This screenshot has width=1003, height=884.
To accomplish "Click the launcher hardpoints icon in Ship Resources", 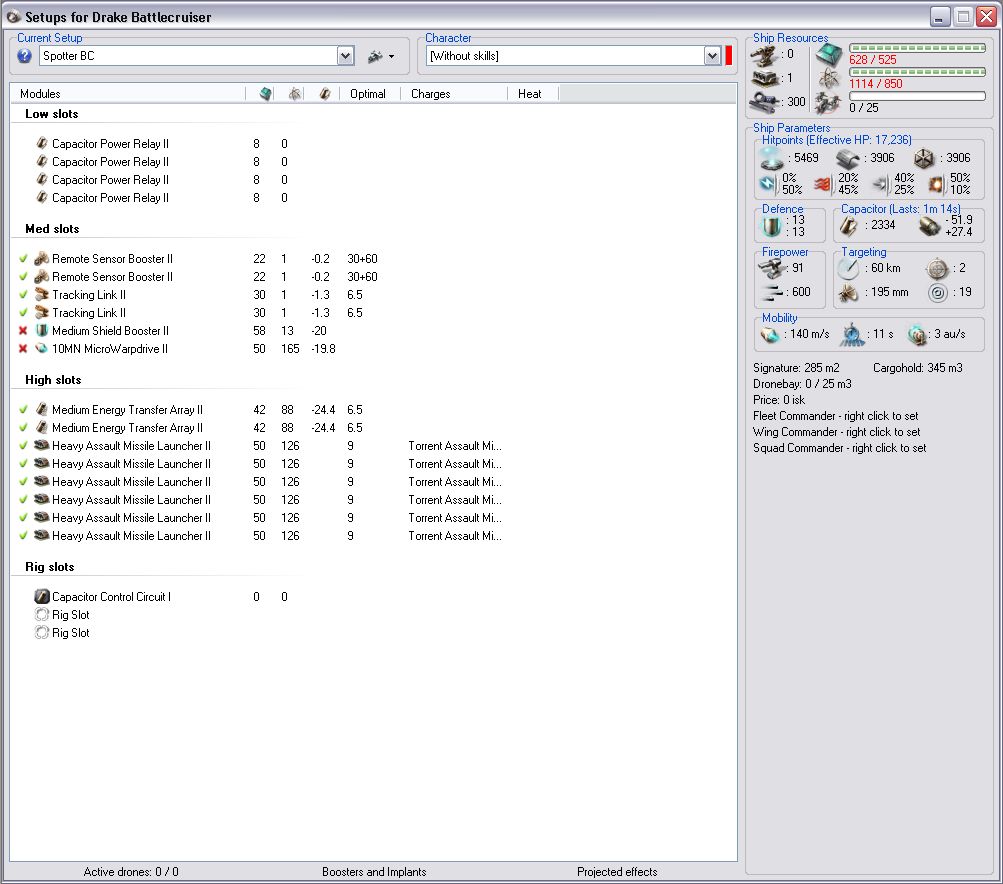I will pyautogui.click(x=766, y=78).
